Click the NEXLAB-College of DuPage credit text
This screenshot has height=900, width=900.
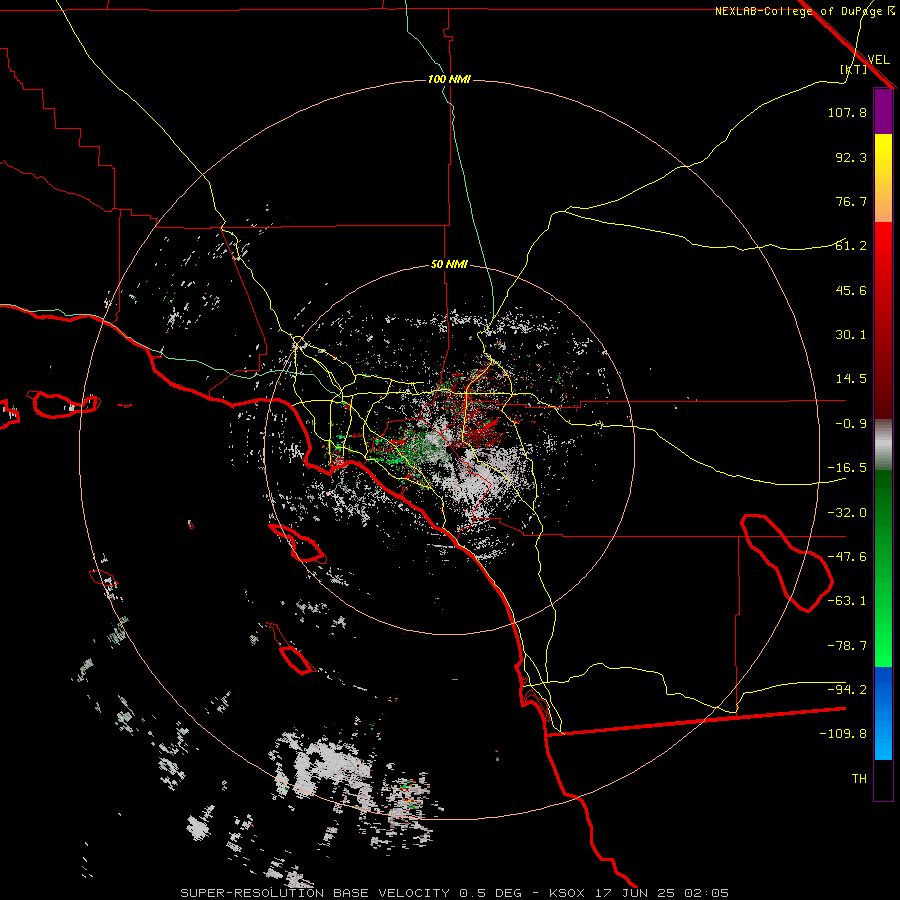click(x=805, y=11)
